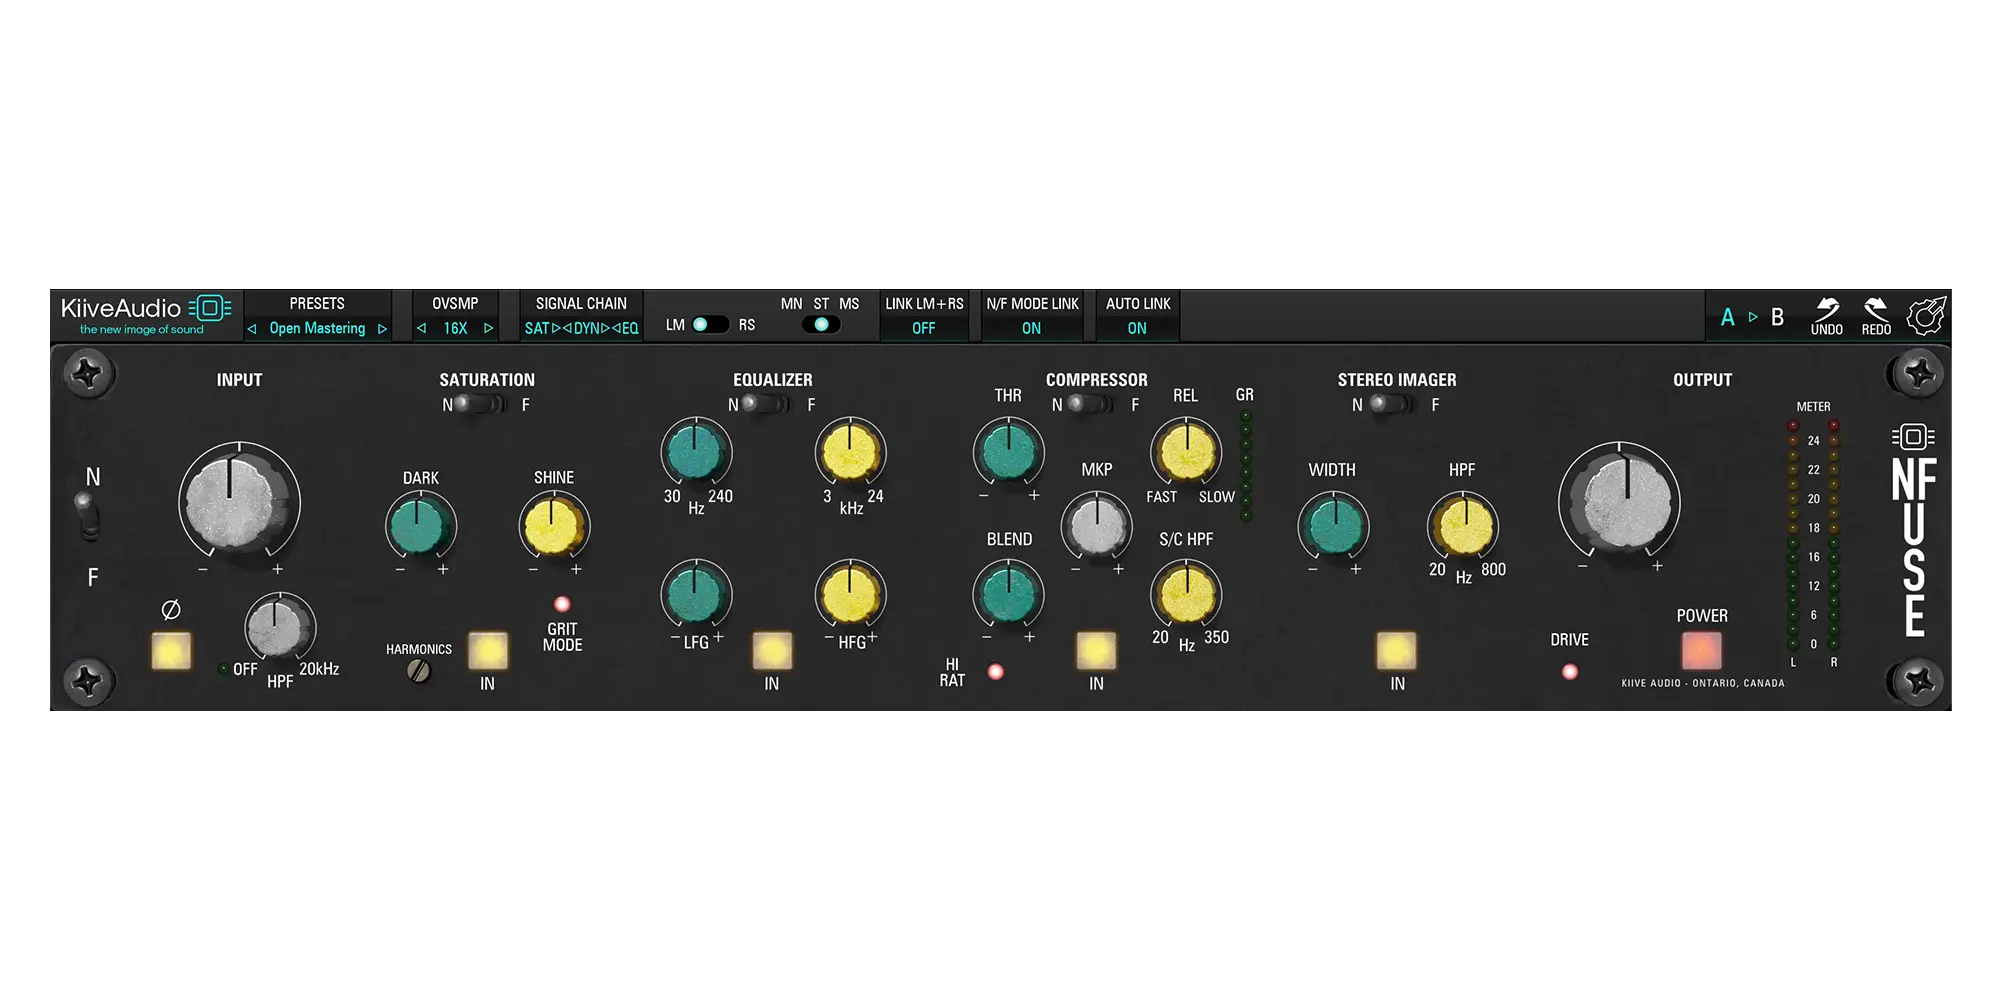Switch to B state
This screenshot has height=1000, width=2000.
pos(1777,318)
